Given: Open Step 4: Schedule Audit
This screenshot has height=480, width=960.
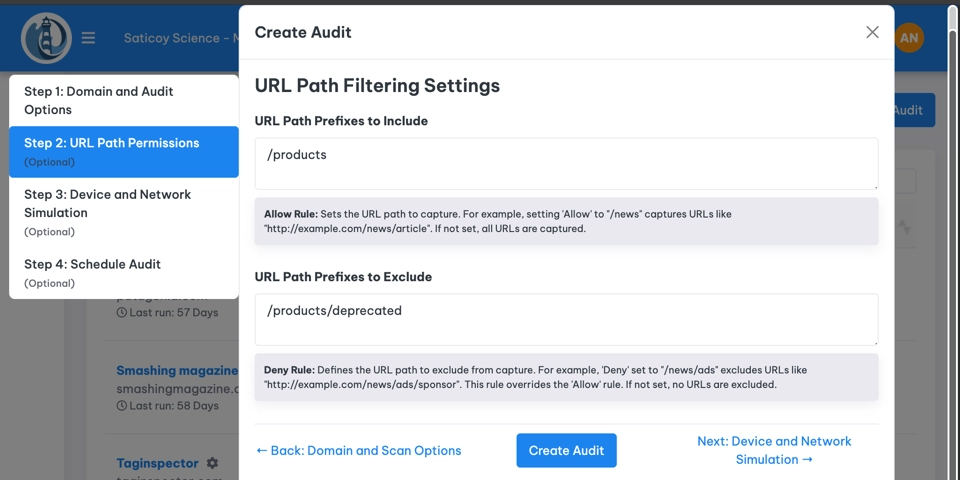Looking at the screenshot, I should click(x=124, y=272).
